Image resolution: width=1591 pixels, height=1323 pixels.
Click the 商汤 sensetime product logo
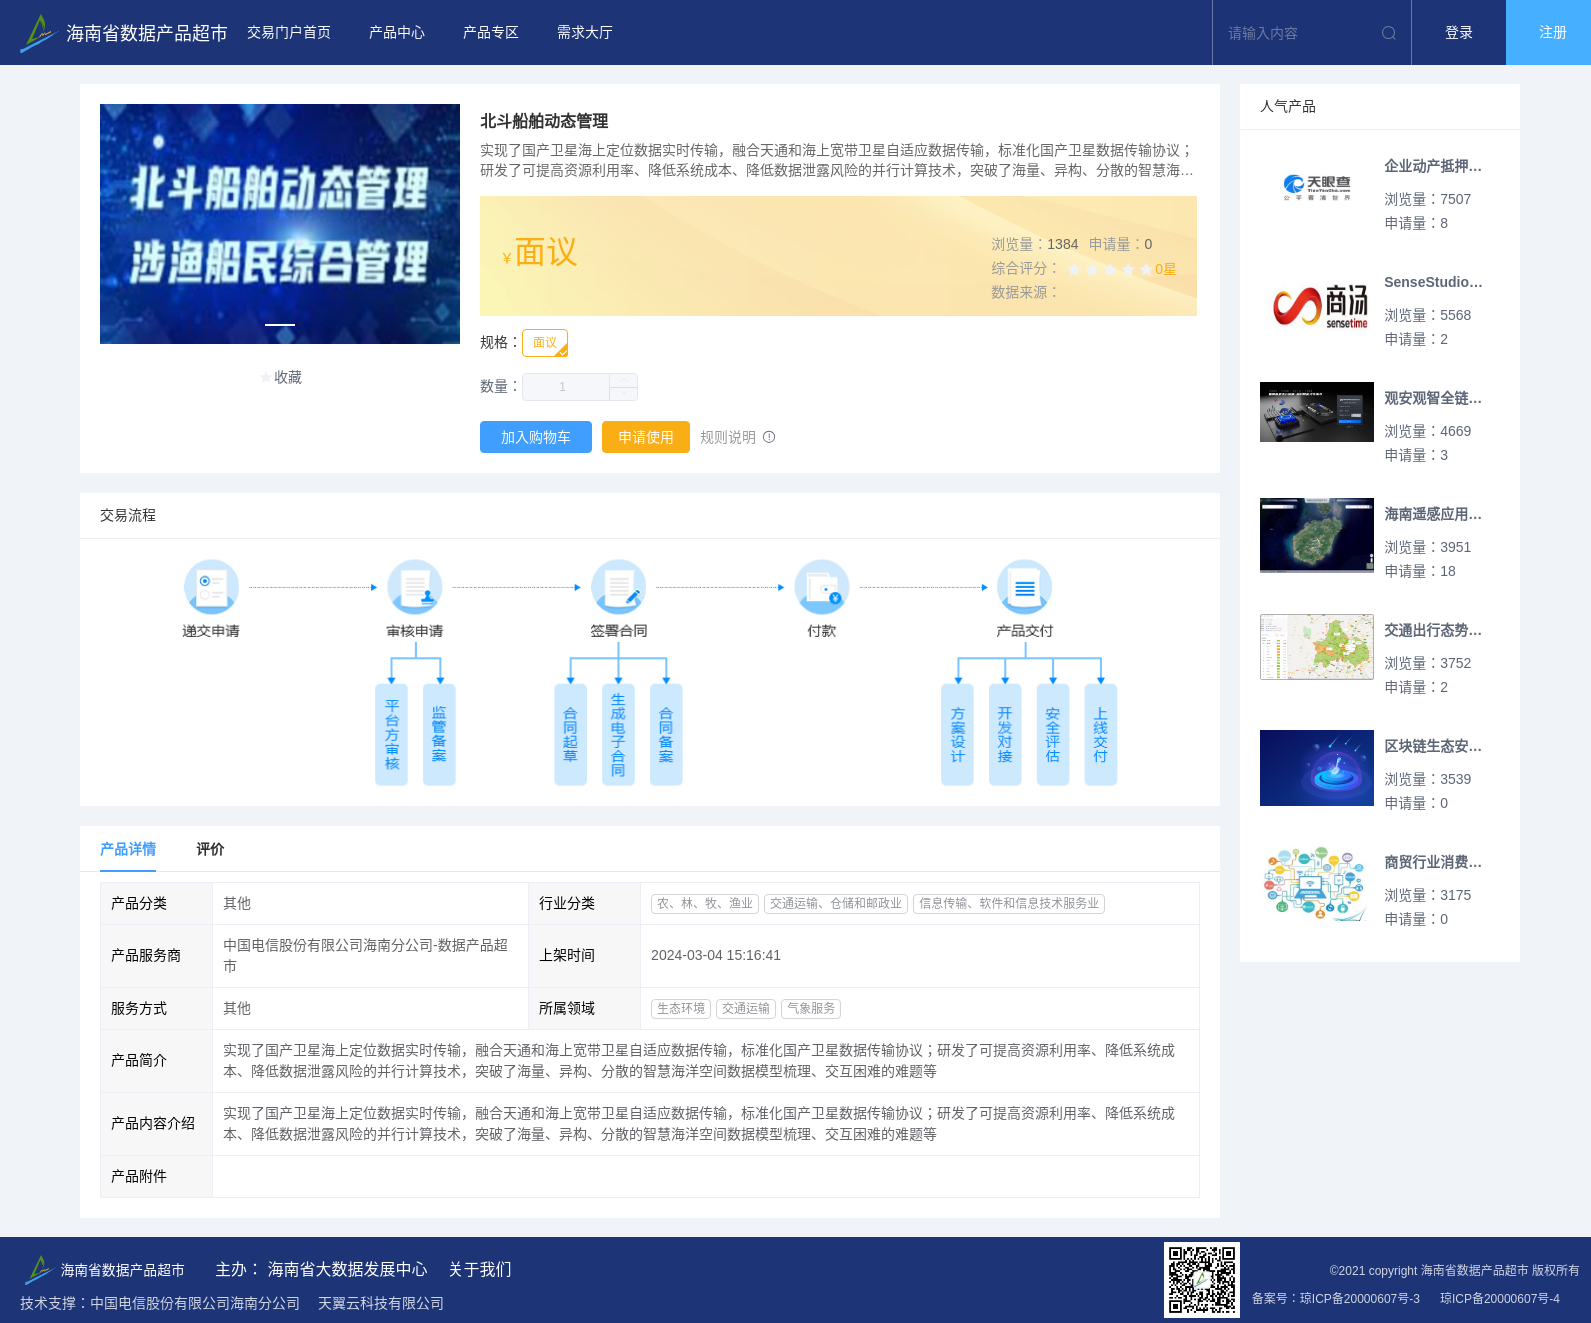click(x=1320, y=306)
